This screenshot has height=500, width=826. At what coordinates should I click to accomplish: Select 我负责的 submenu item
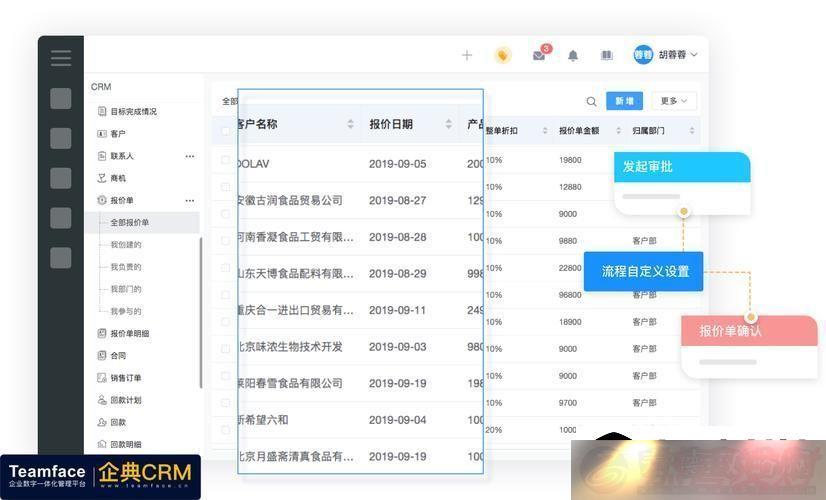125,267
